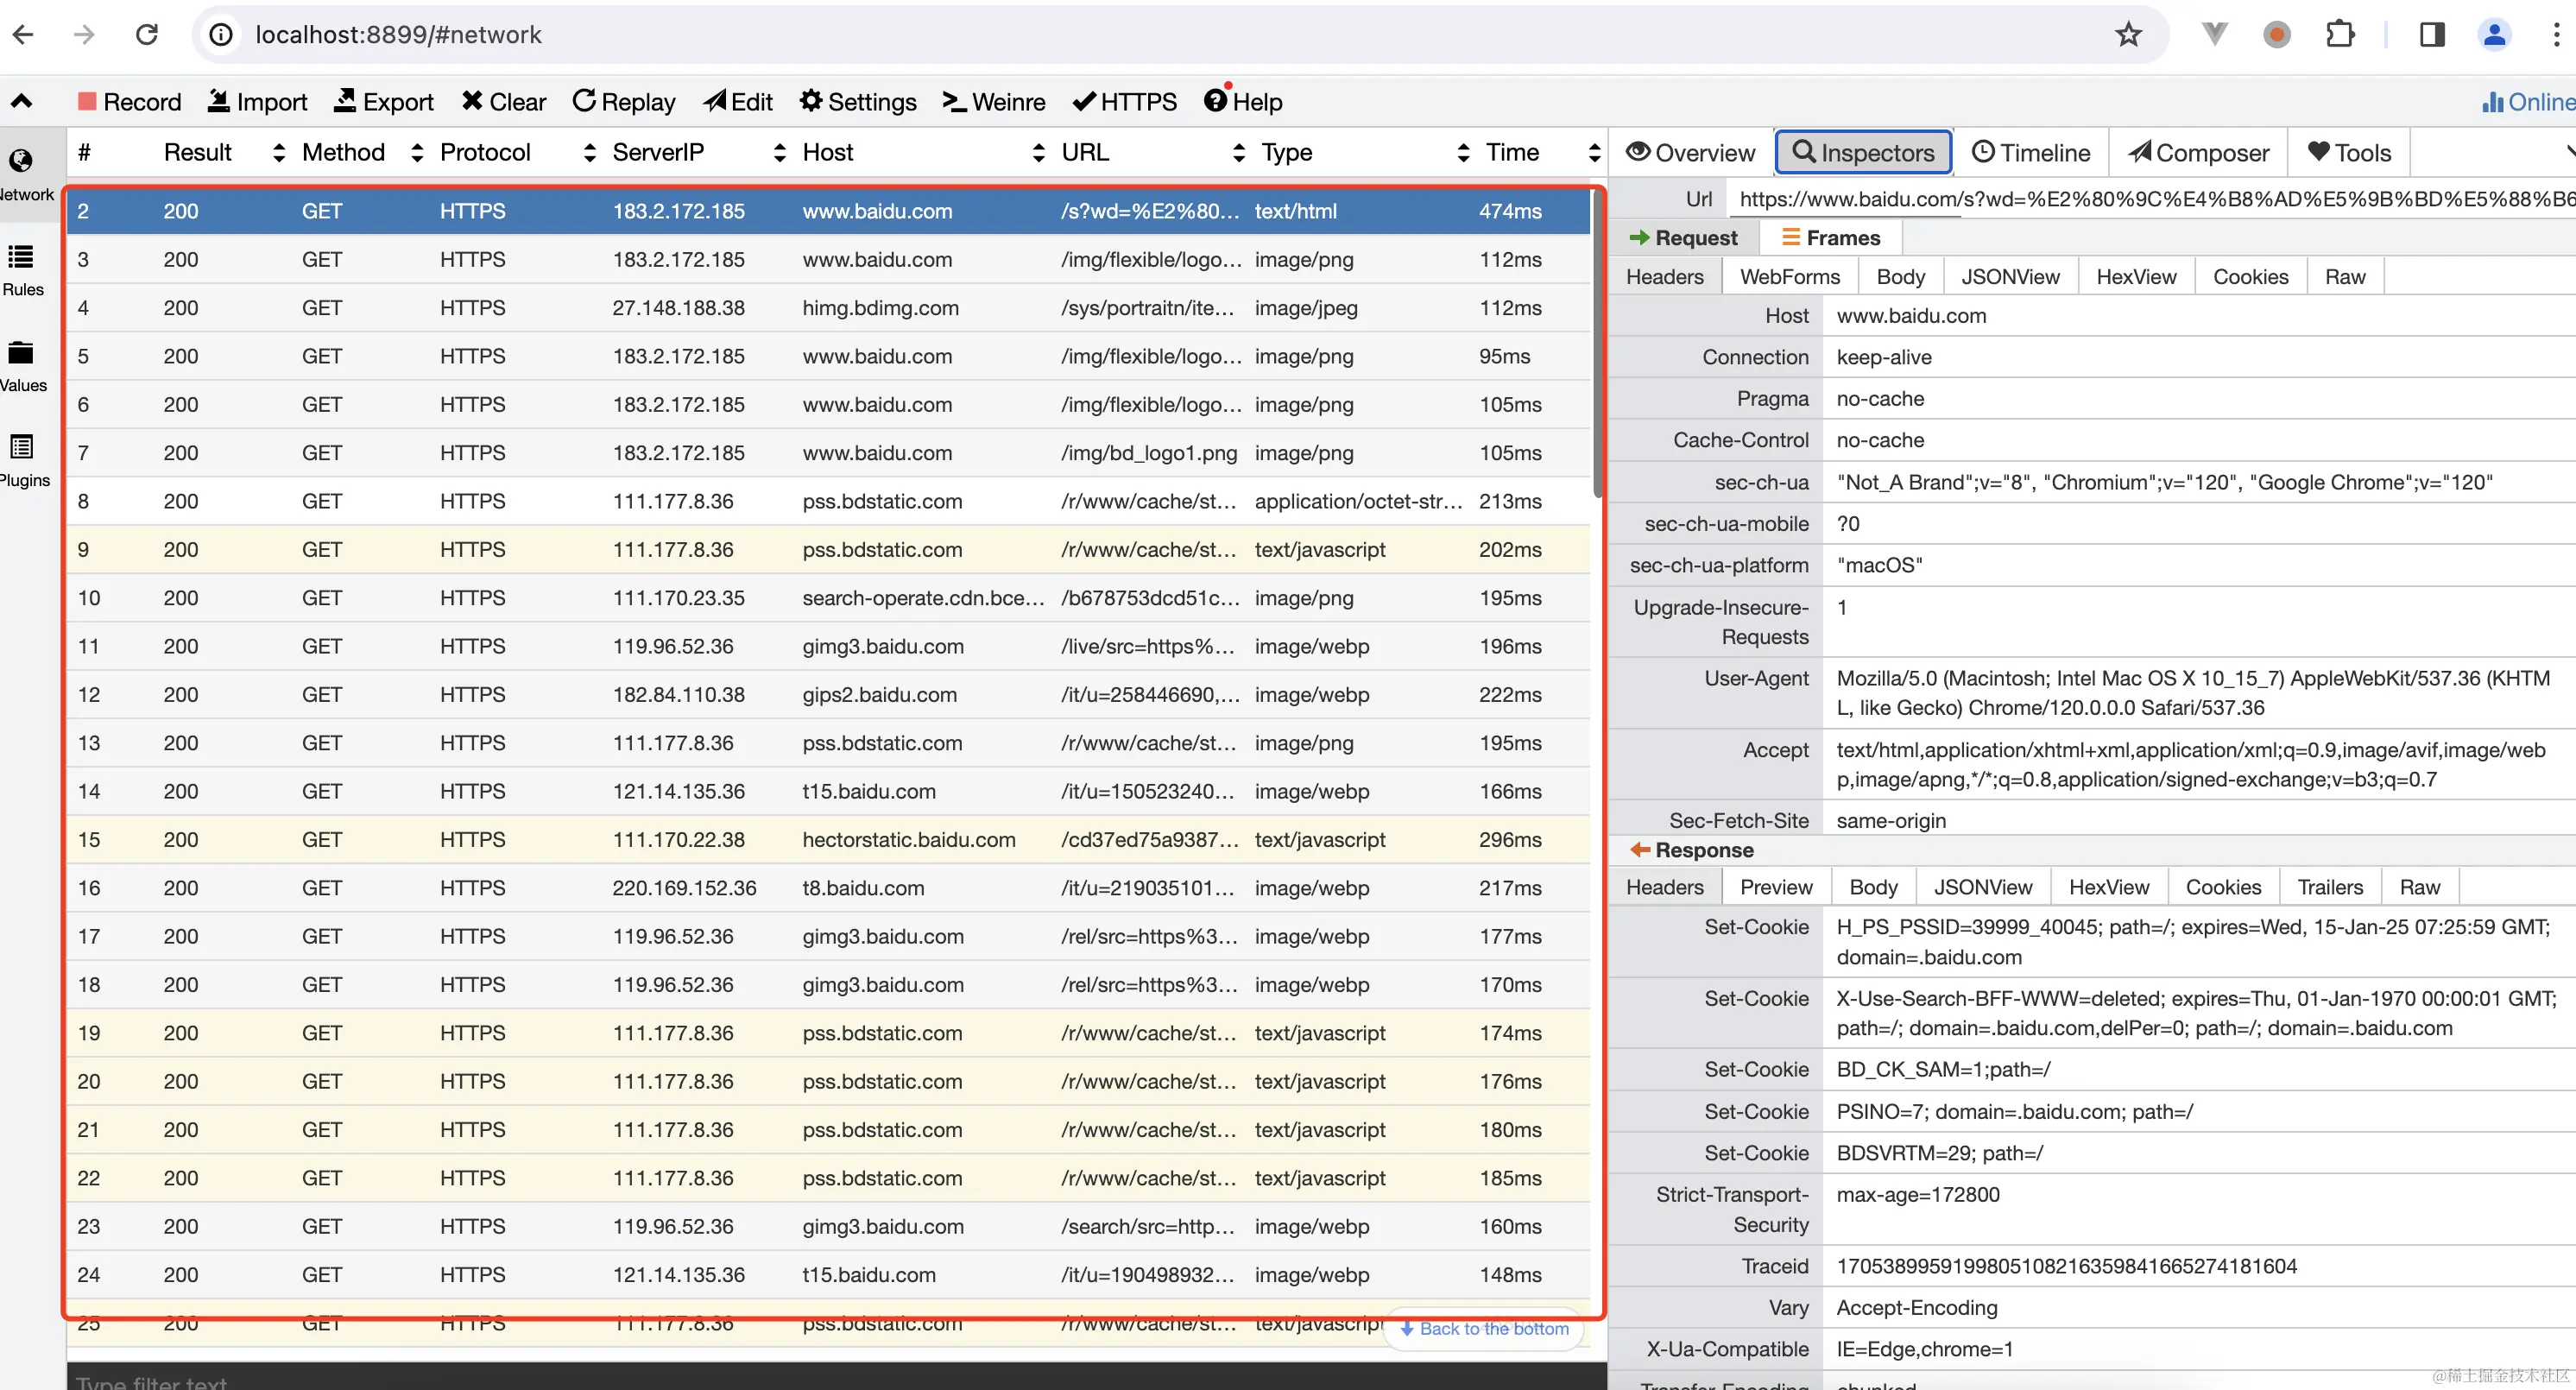
Task: Click Back to the bottom button
Action: click(1484, 1329)
